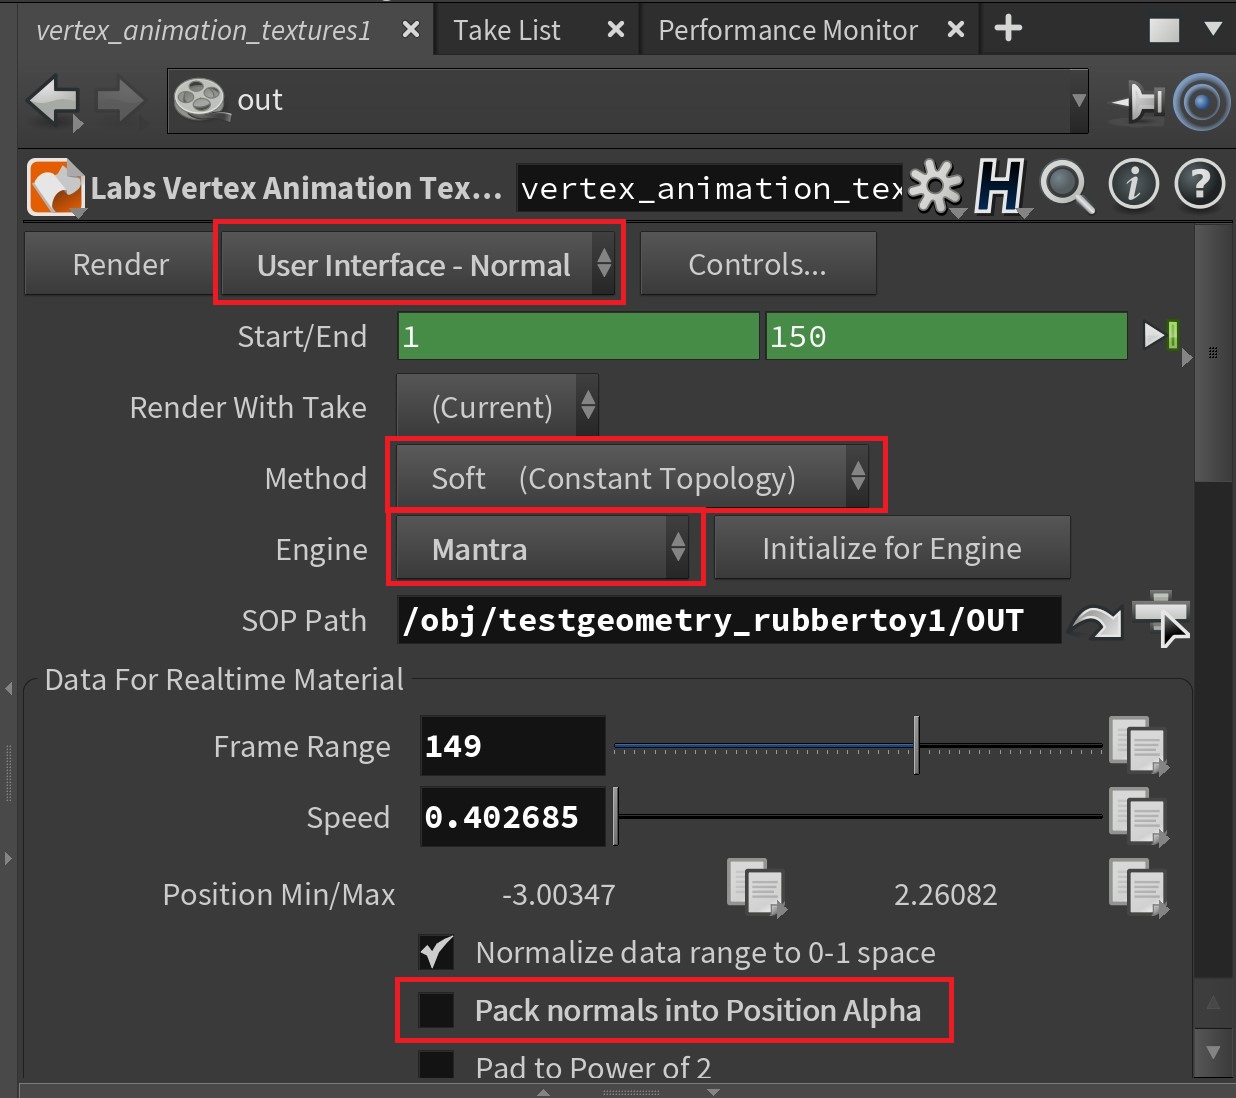Click the blue circular link selection icon
This screenshot has width=1236, height=1098.
tap(1201, 102)
